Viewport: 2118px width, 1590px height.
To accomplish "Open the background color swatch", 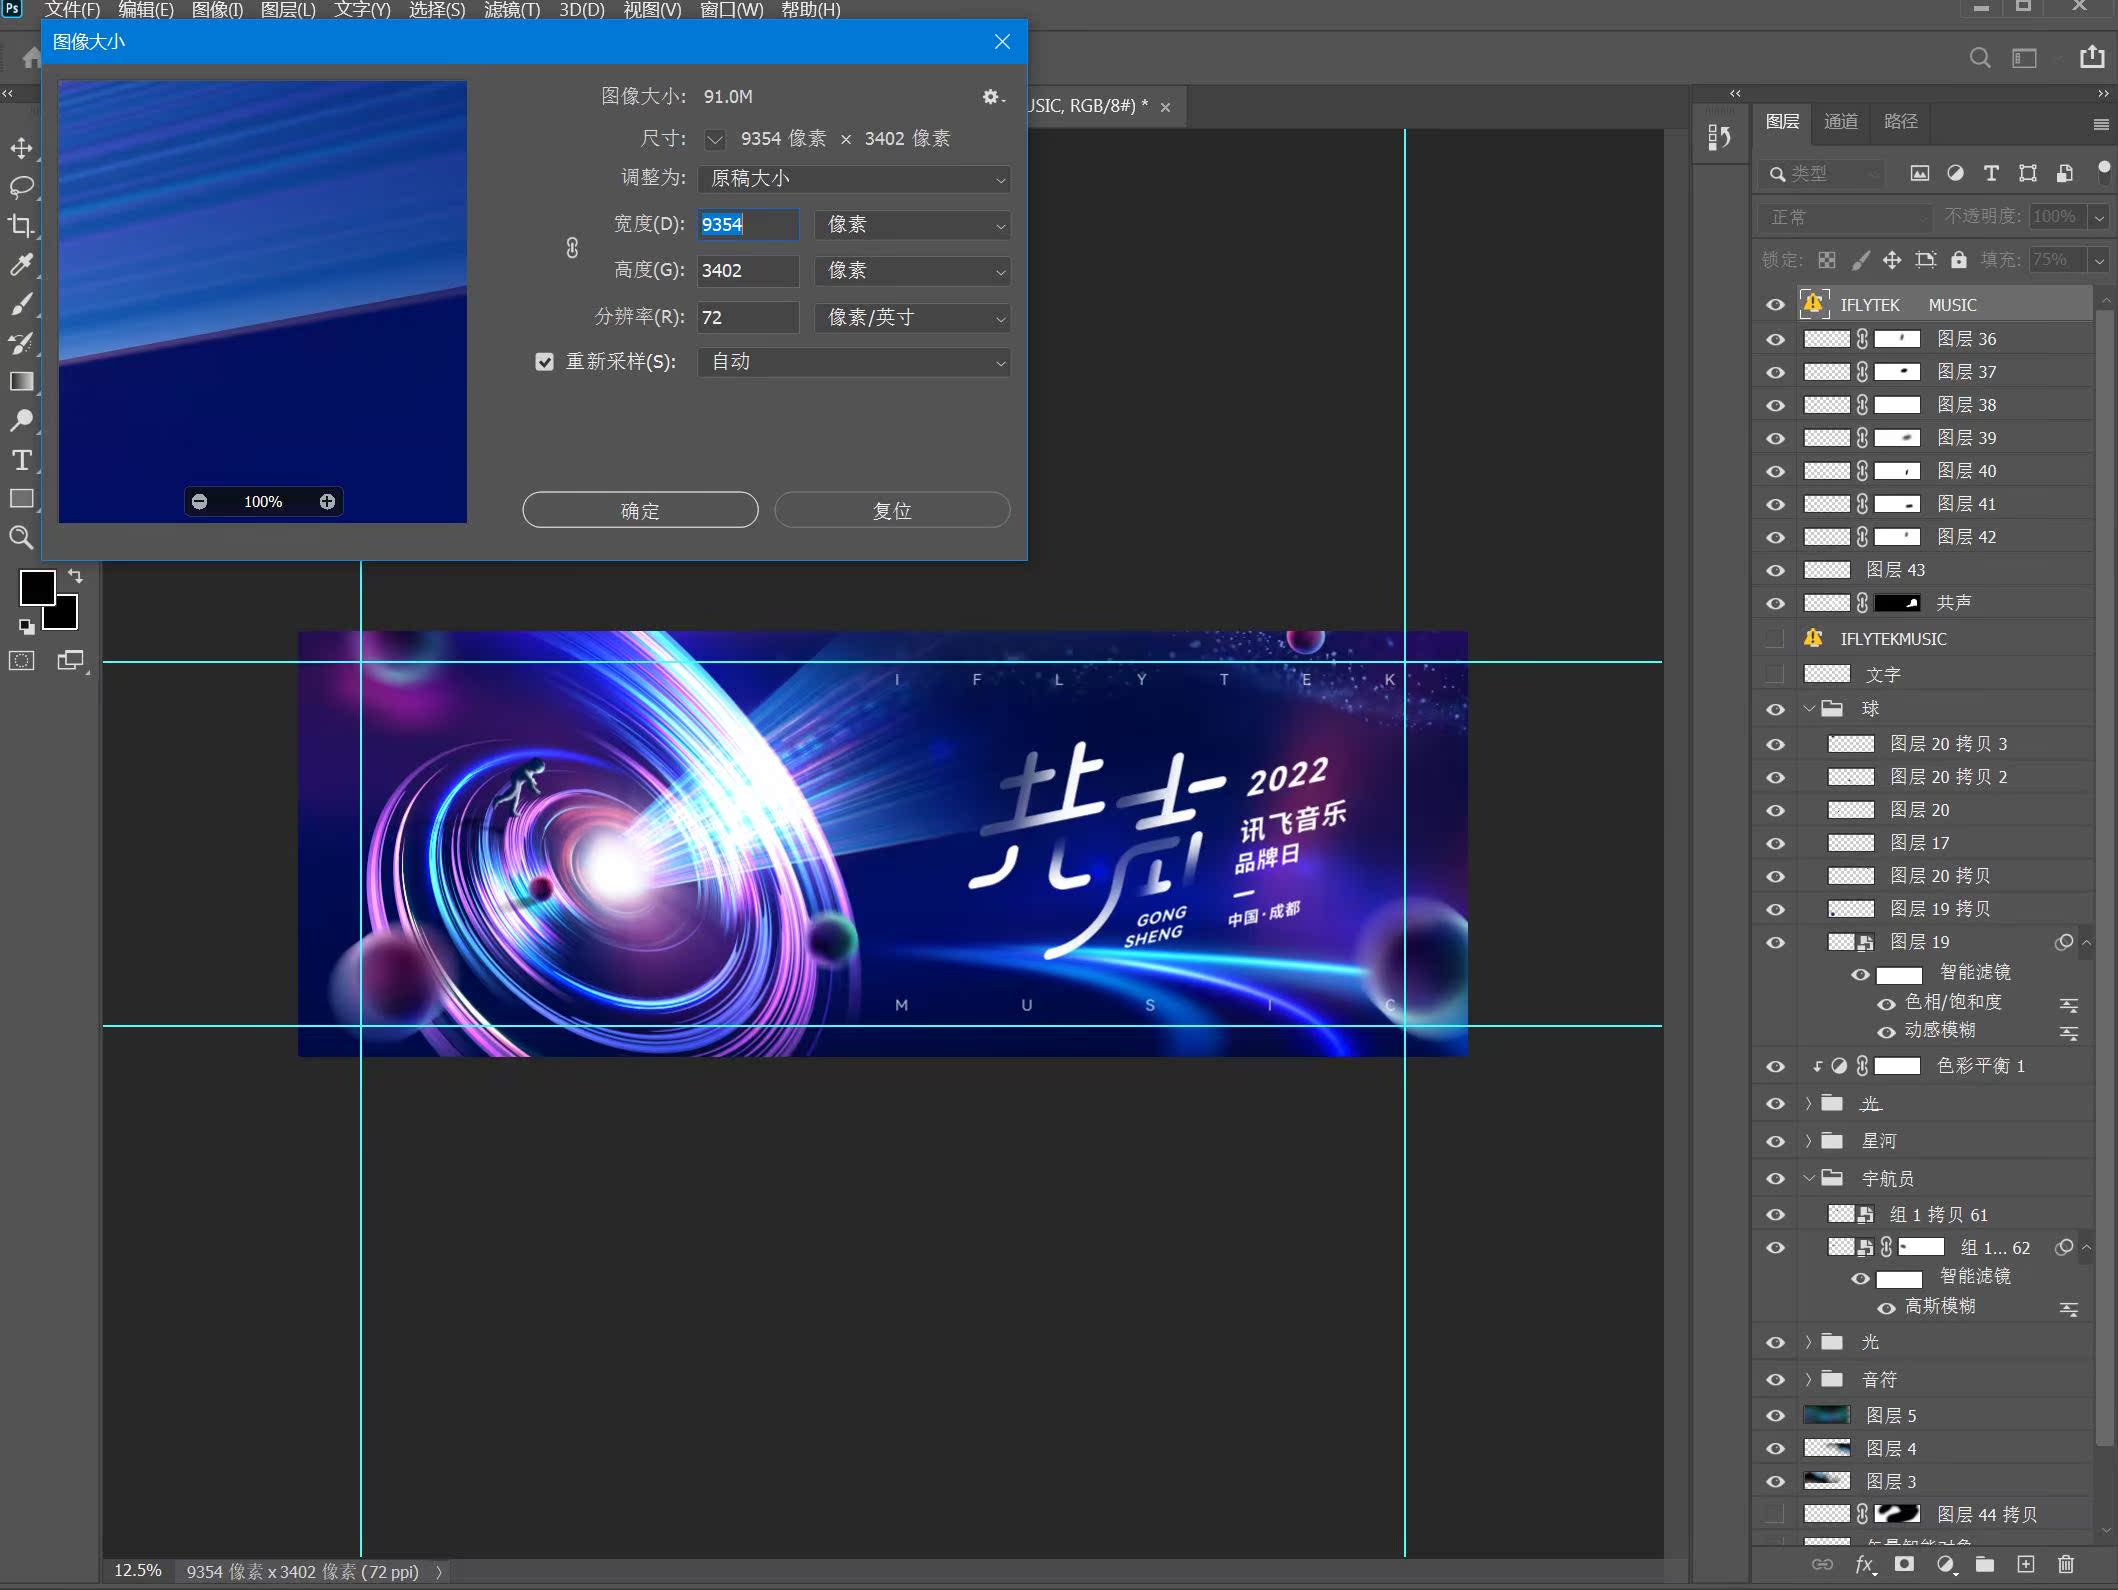I will click(65, 617).
